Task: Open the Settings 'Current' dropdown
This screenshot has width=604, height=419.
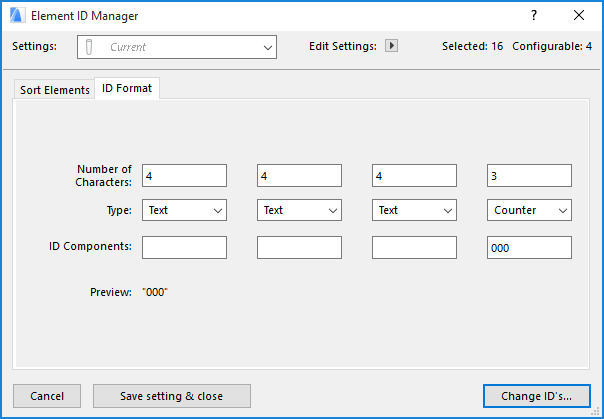Action: [176, 47]
